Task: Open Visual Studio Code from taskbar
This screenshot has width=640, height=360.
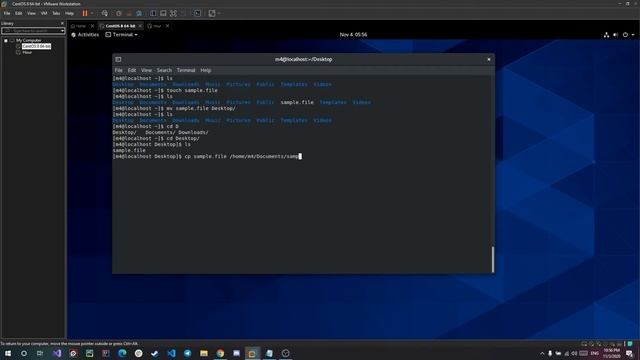Action: (x=171, y=353)
